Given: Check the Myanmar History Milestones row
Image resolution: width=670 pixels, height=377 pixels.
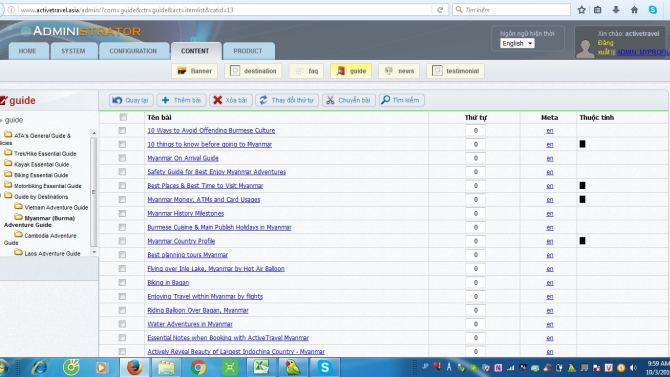Looking at the screenshot, I should point(122,213).
